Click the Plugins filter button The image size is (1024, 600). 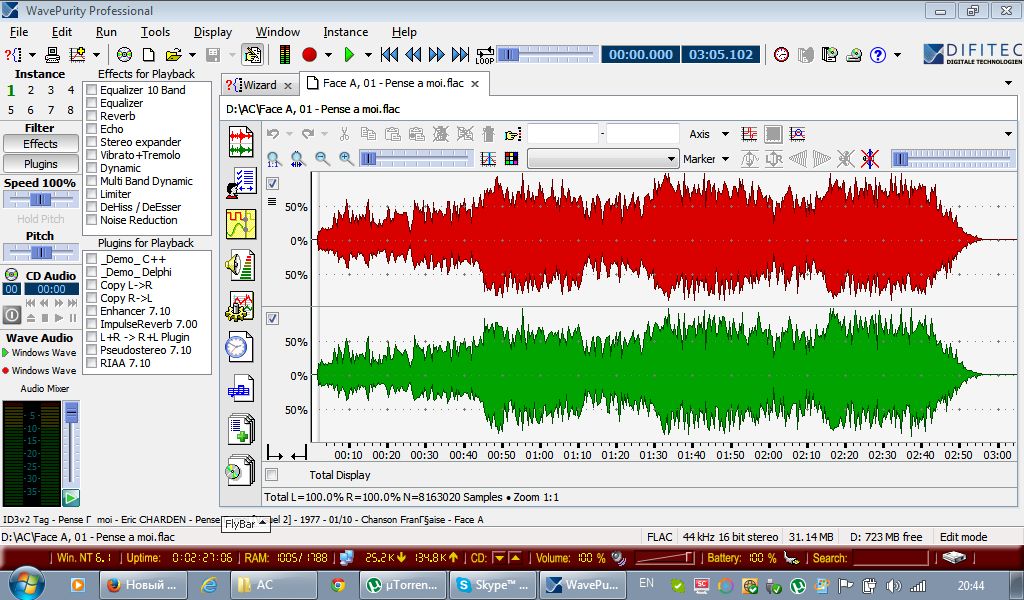(x=41, y=163)
